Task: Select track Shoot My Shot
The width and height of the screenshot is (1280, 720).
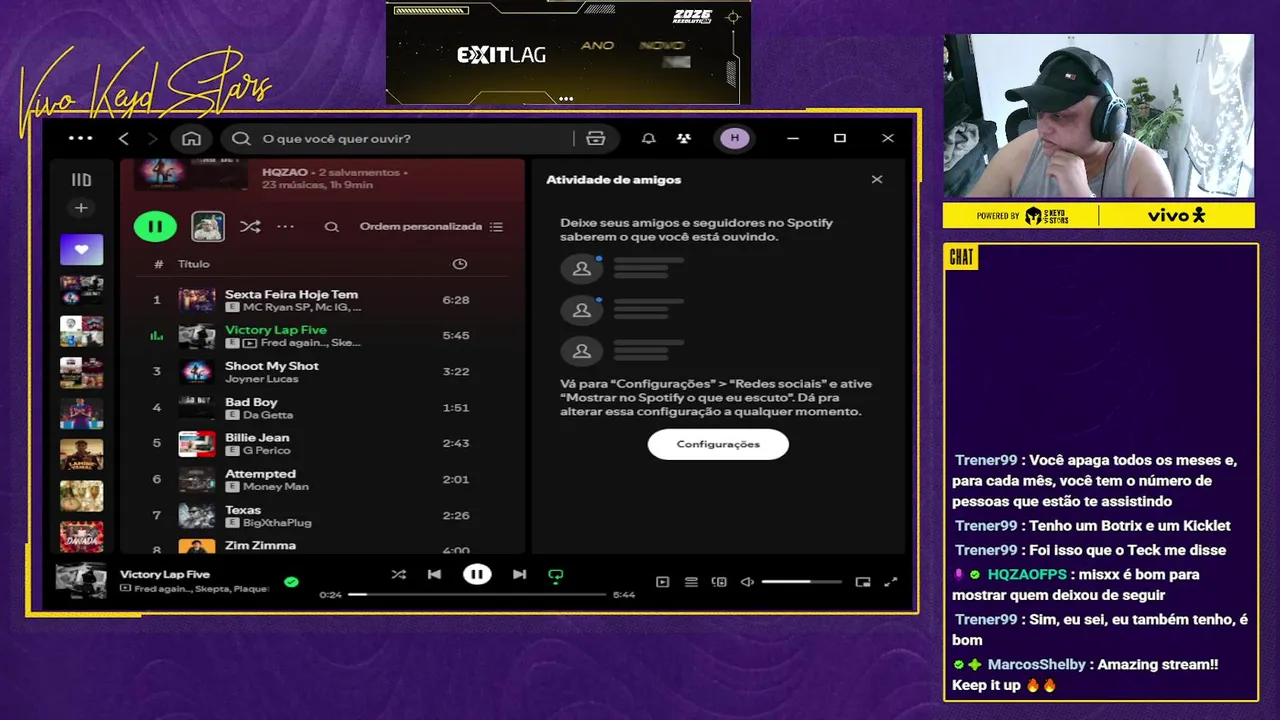Action: [x=323, y=372]
